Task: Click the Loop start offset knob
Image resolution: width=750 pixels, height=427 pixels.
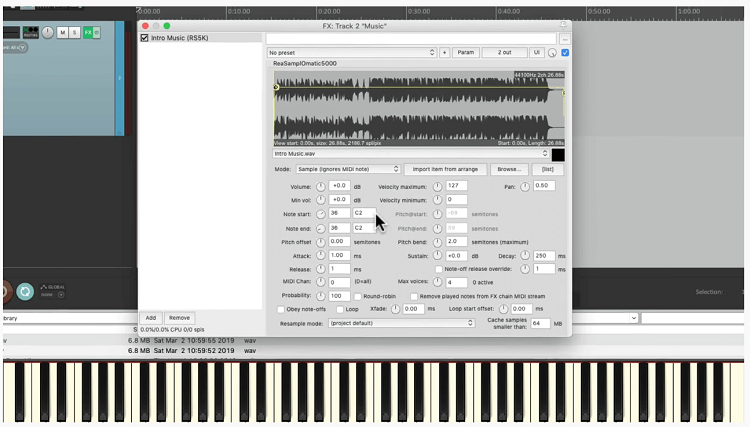Action: coord(503,309)
